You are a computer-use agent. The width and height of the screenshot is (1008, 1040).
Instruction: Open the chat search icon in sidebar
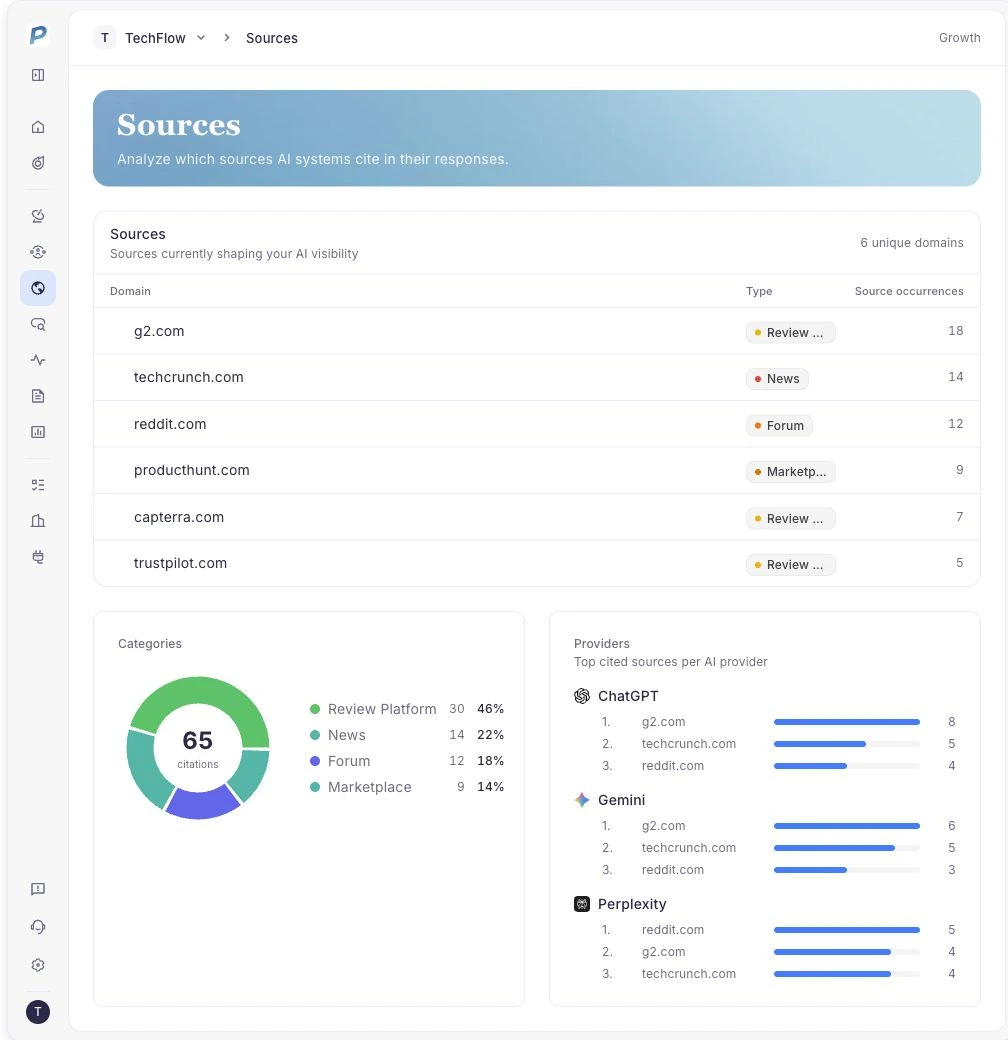pos(38,324)
